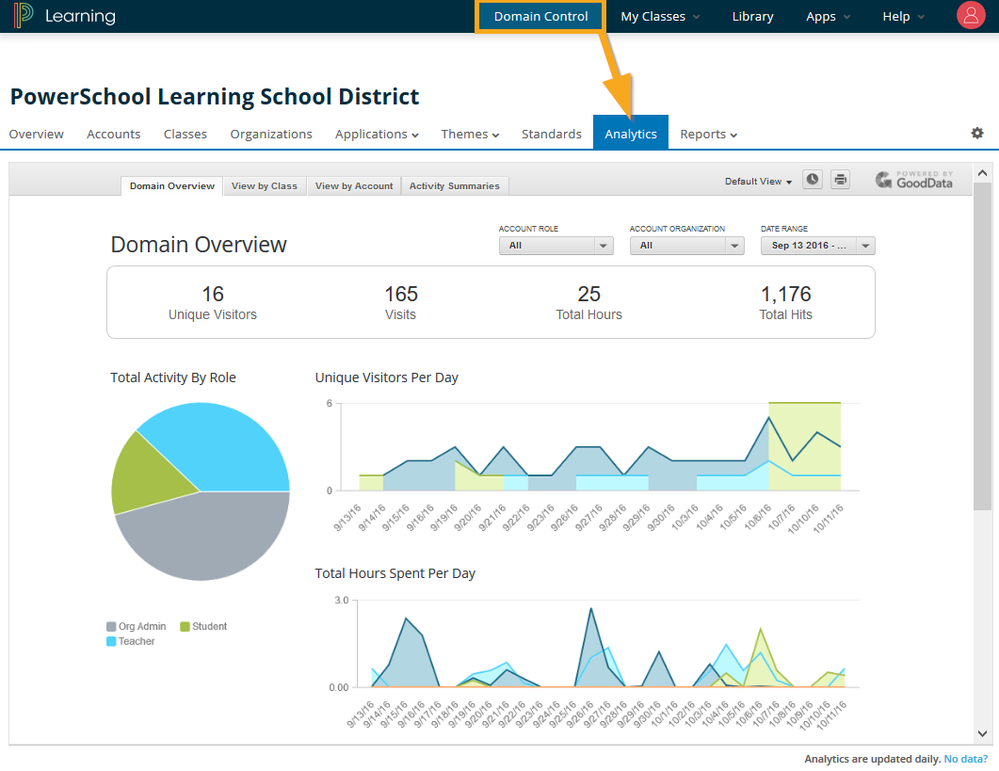
Task: Click the GoodData logo
Action: (x=914, y=180)
